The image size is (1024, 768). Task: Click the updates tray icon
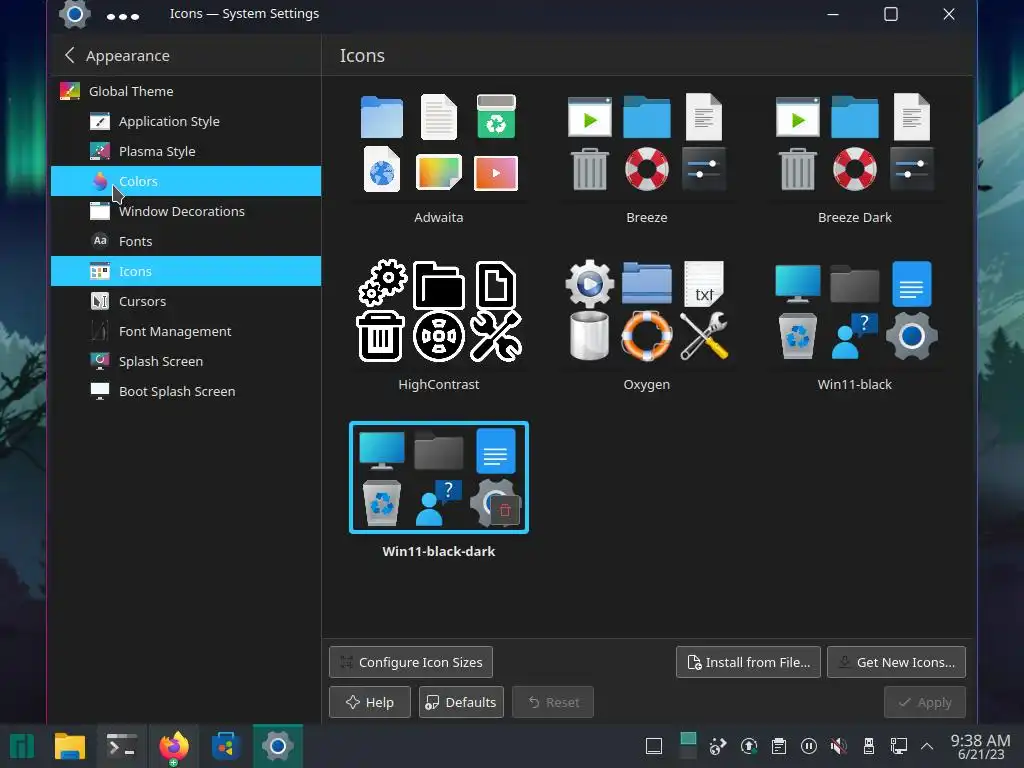pos(749,746)
